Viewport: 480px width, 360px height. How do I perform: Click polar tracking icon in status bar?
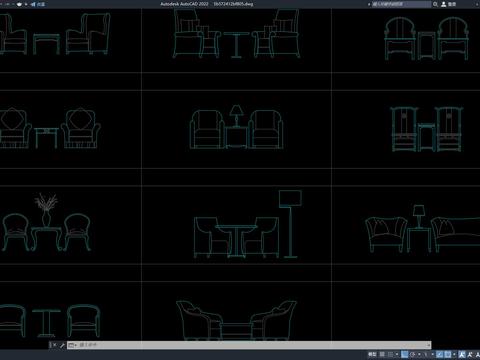[413, 354]
